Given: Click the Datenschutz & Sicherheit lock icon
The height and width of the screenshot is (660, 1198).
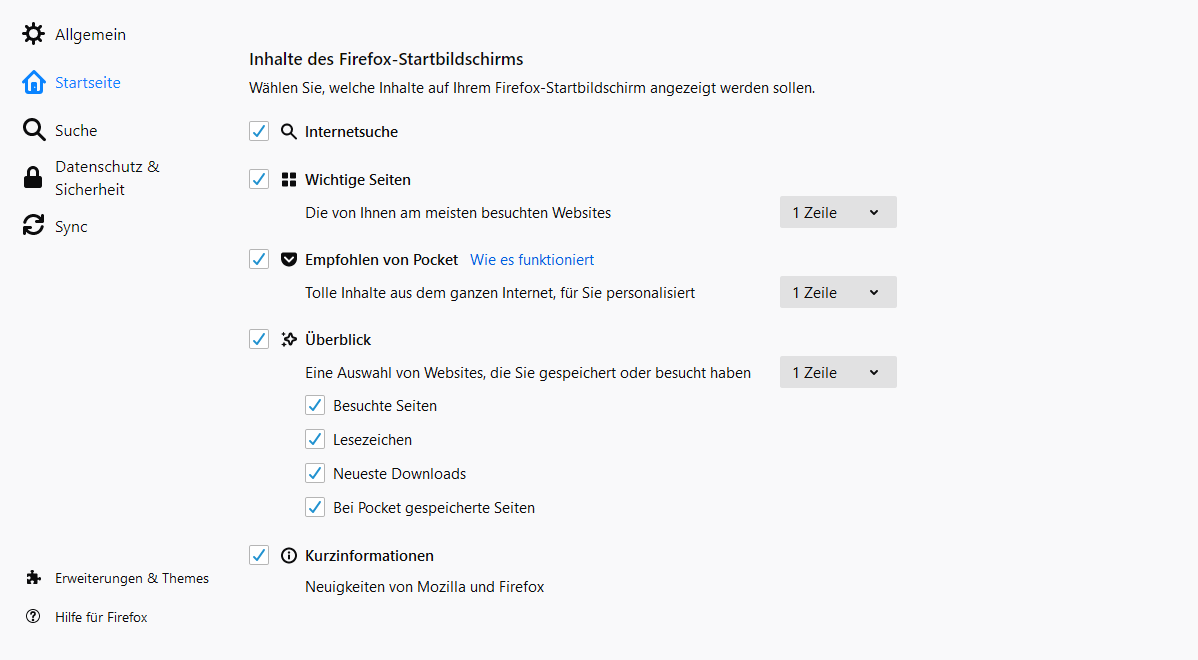Looking at the screenshot, I should (x=33, y=178).
